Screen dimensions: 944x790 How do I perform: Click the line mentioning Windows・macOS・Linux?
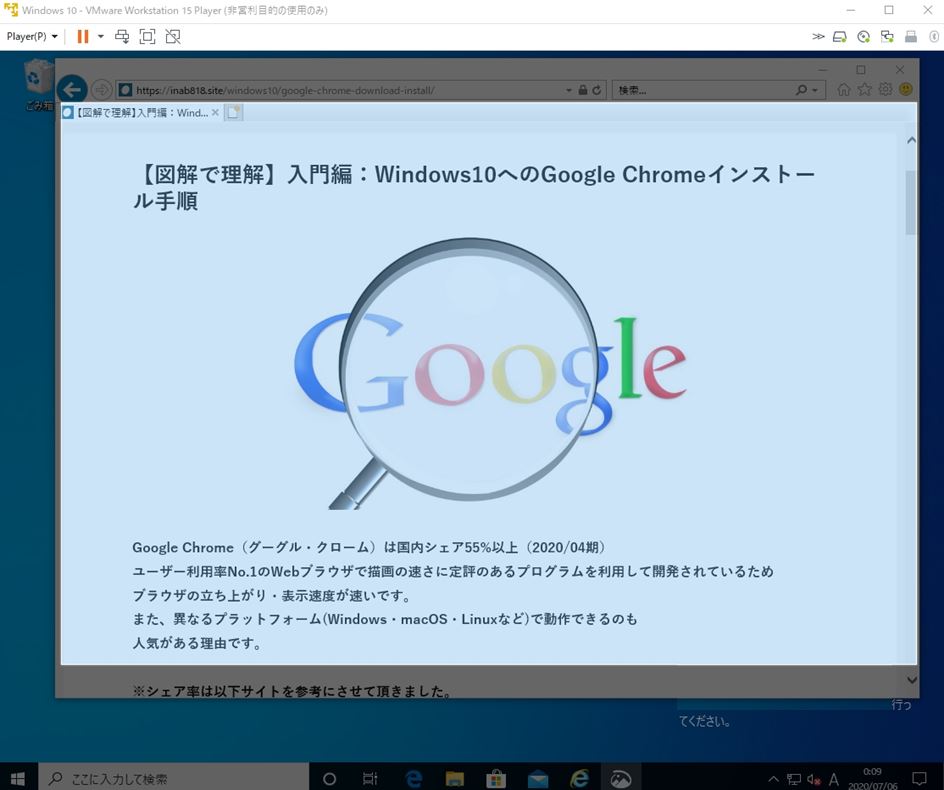(385, 619)
